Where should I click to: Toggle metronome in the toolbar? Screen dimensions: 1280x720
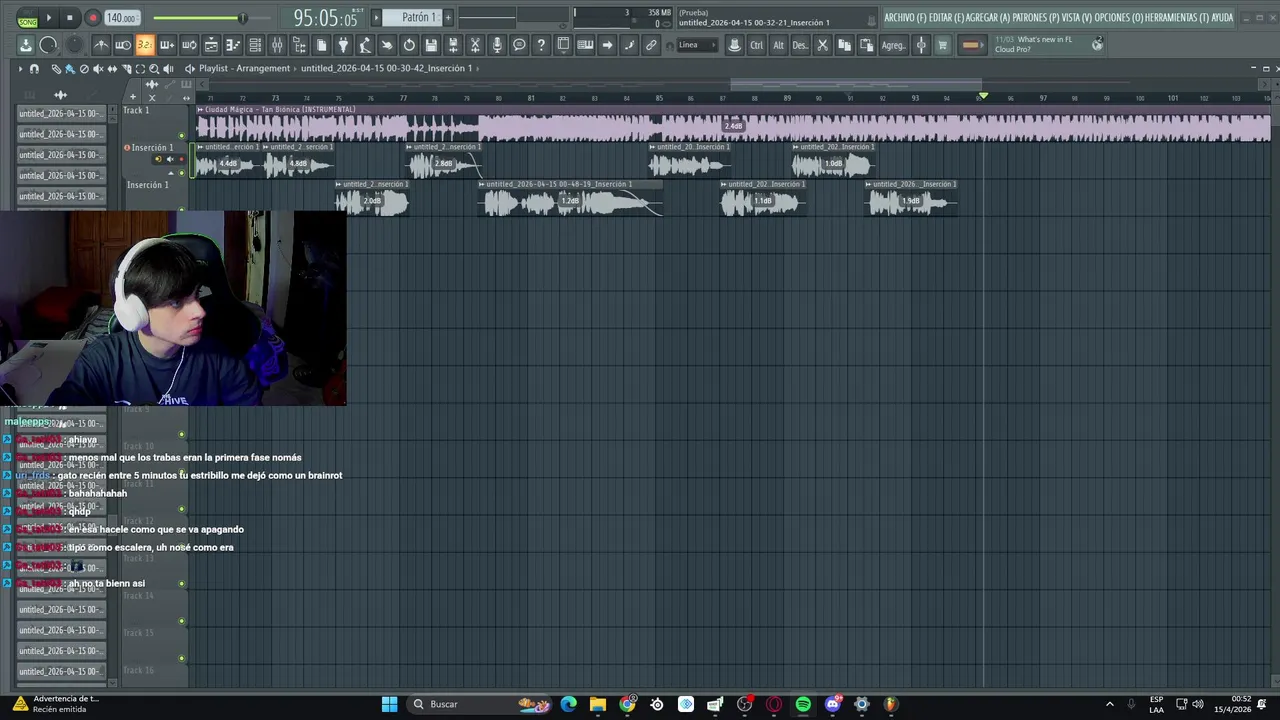102,45
